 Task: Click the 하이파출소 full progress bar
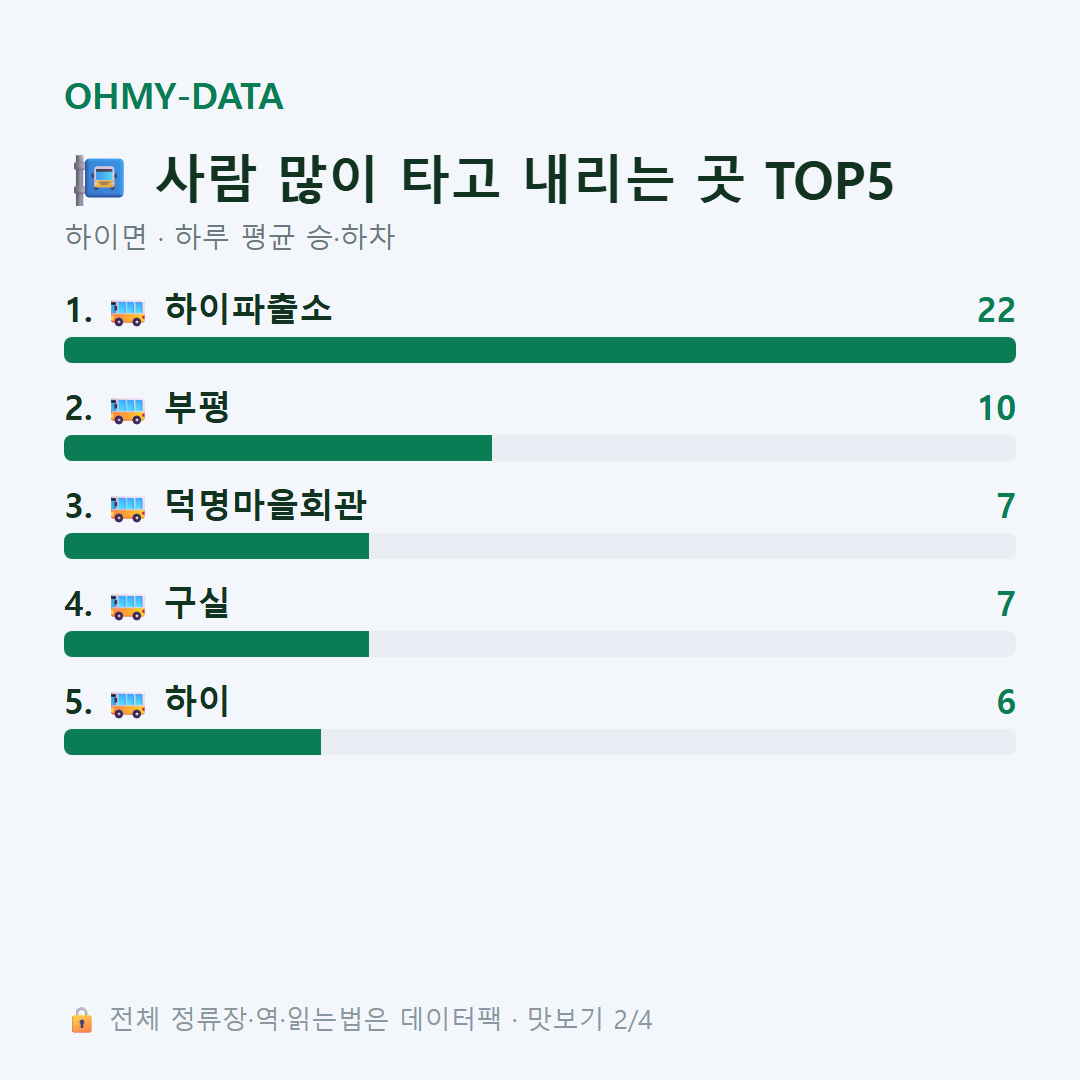pyautogui.click(x=540, y=350)
